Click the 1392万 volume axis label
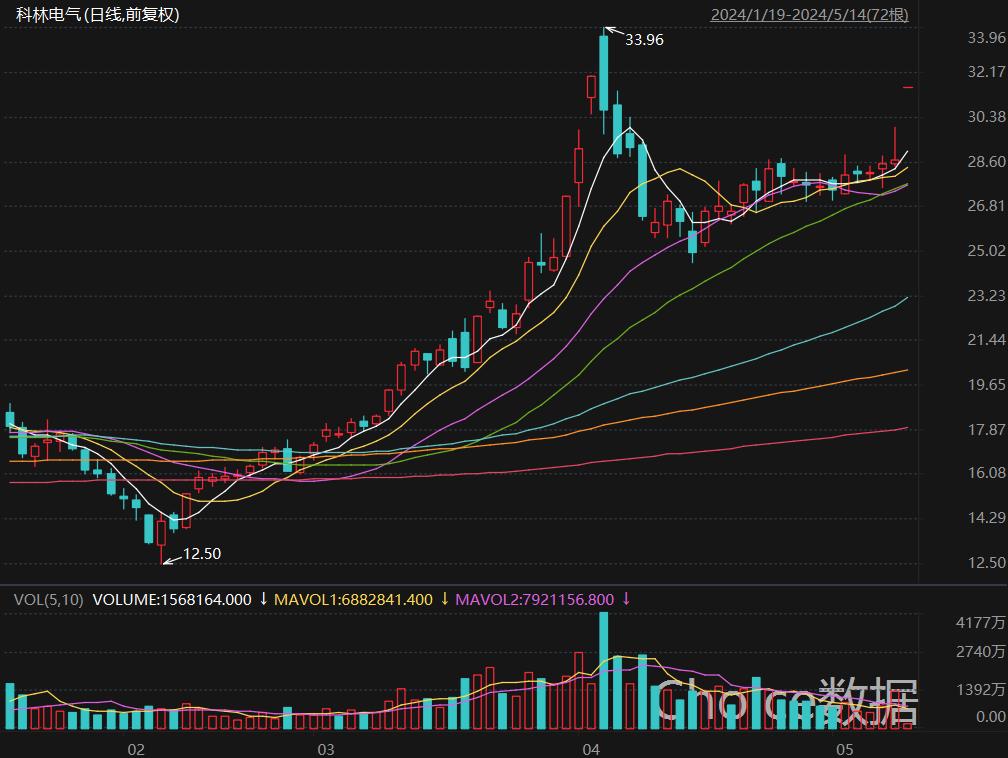The height and width of the screenshot is (758, 1008). 980,690
